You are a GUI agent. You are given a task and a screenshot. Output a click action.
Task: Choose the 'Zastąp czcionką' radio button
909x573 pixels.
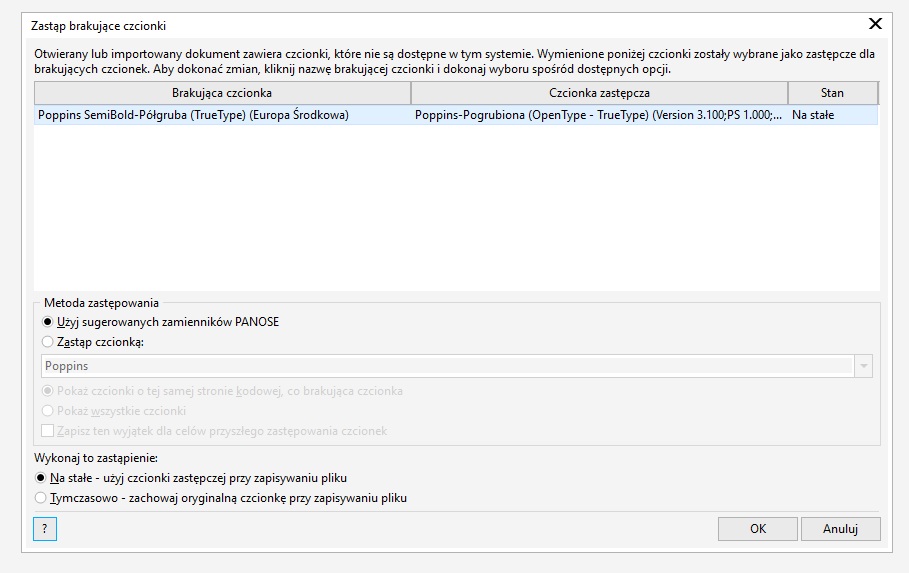tap(48, 342)
